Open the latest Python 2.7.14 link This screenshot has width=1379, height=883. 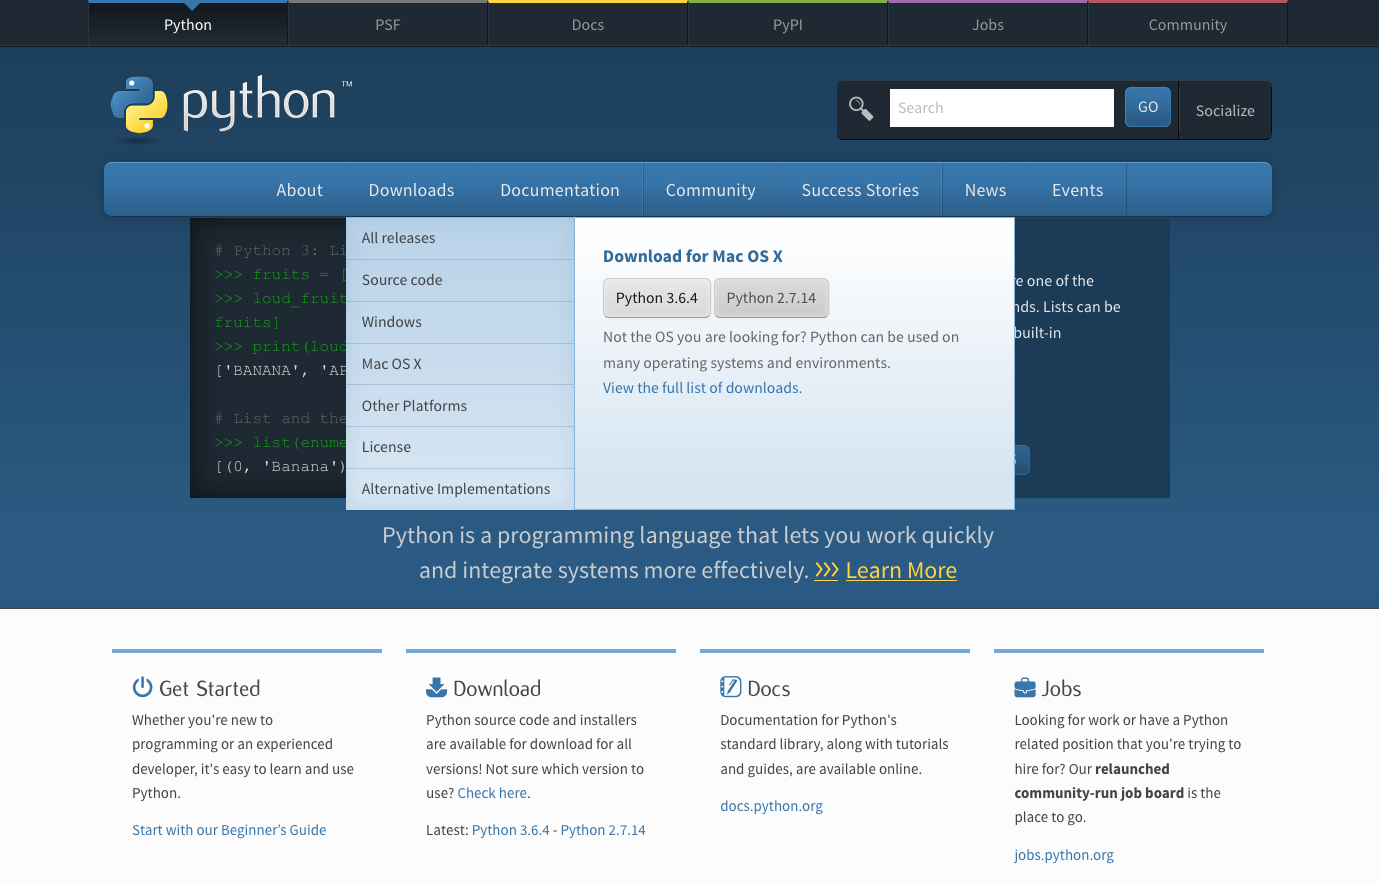pos(603,830)
